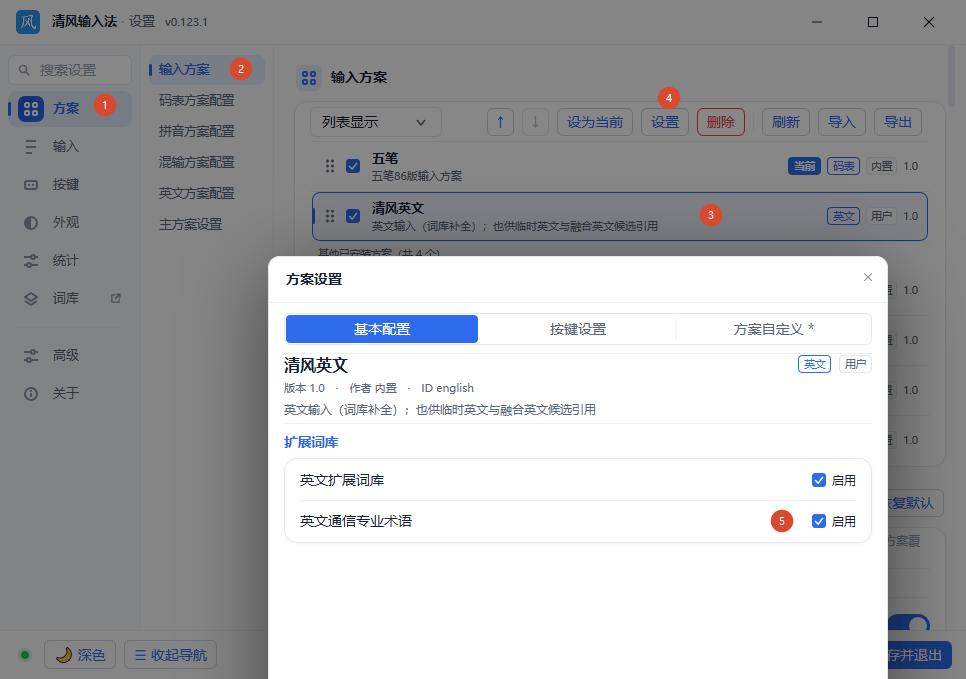
Task: Switch to 深色 dark mode
Action: (80, 654)
